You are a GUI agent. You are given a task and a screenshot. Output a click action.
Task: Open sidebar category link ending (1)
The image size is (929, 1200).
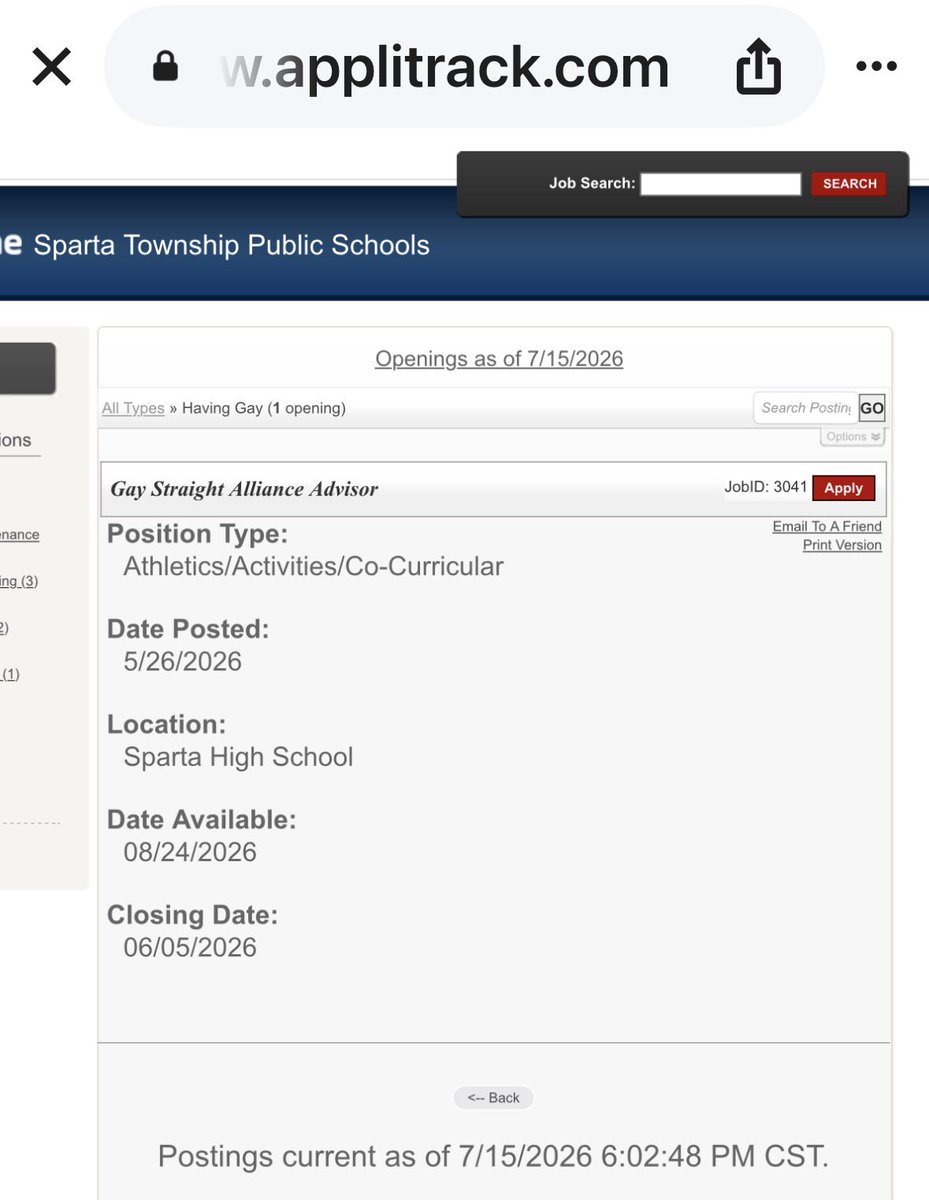[x=10, y=674]
